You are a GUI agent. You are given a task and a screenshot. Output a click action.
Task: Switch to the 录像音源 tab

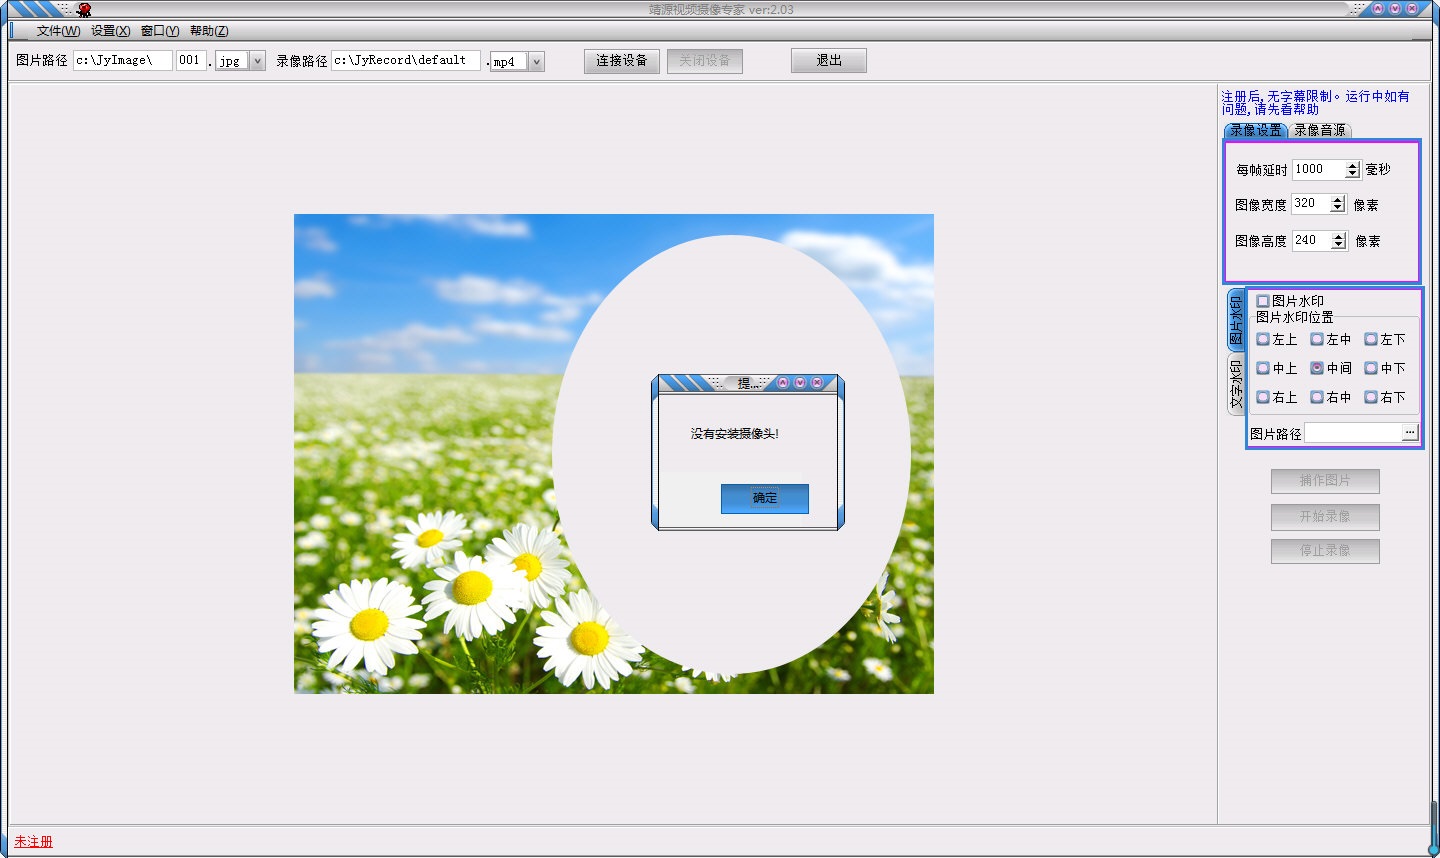point(1319,130)
